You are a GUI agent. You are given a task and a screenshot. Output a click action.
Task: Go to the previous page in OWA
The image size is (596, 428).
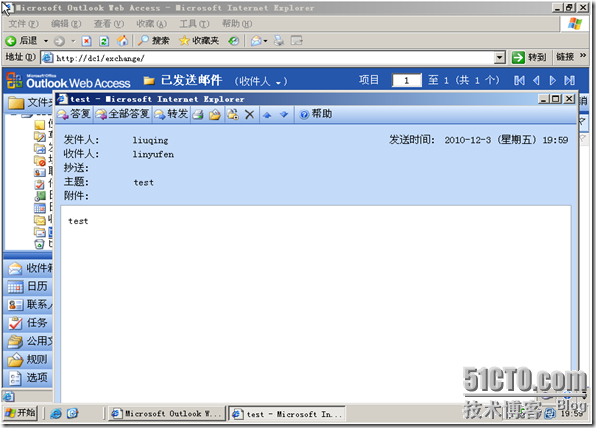(536, 81)
